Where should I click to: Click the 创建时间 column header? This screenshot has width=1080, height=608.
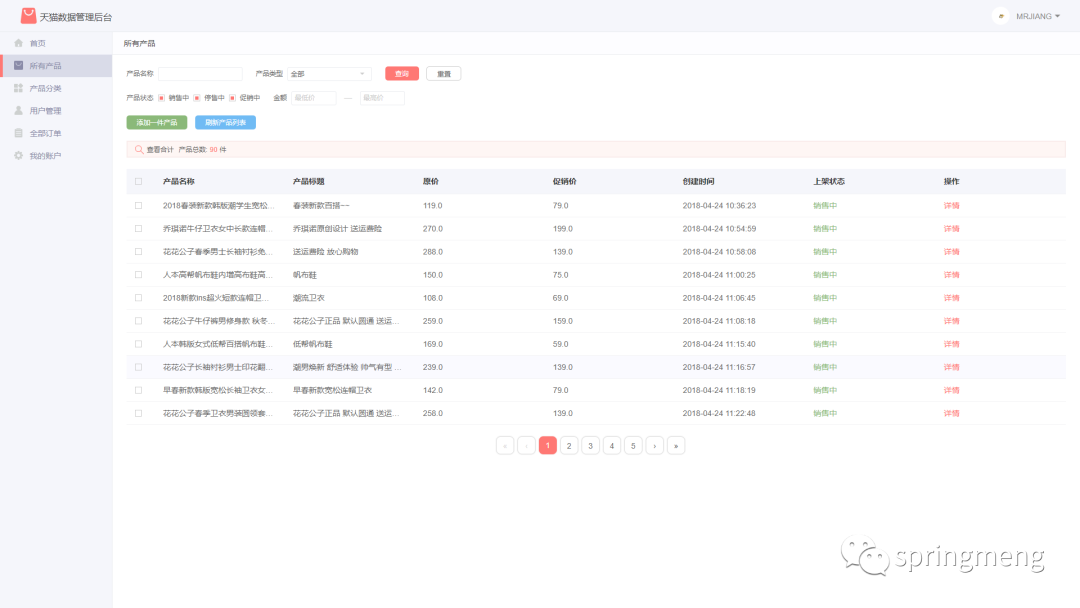(x=698, y=182)
